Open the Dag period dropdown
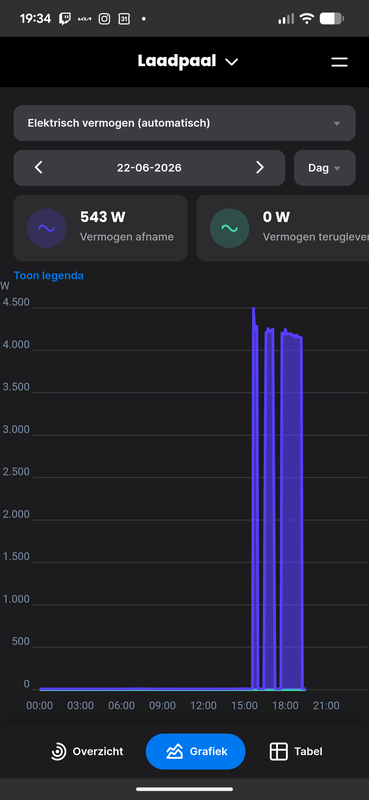Viewport: 369px width, 800px height. point(325,168)
